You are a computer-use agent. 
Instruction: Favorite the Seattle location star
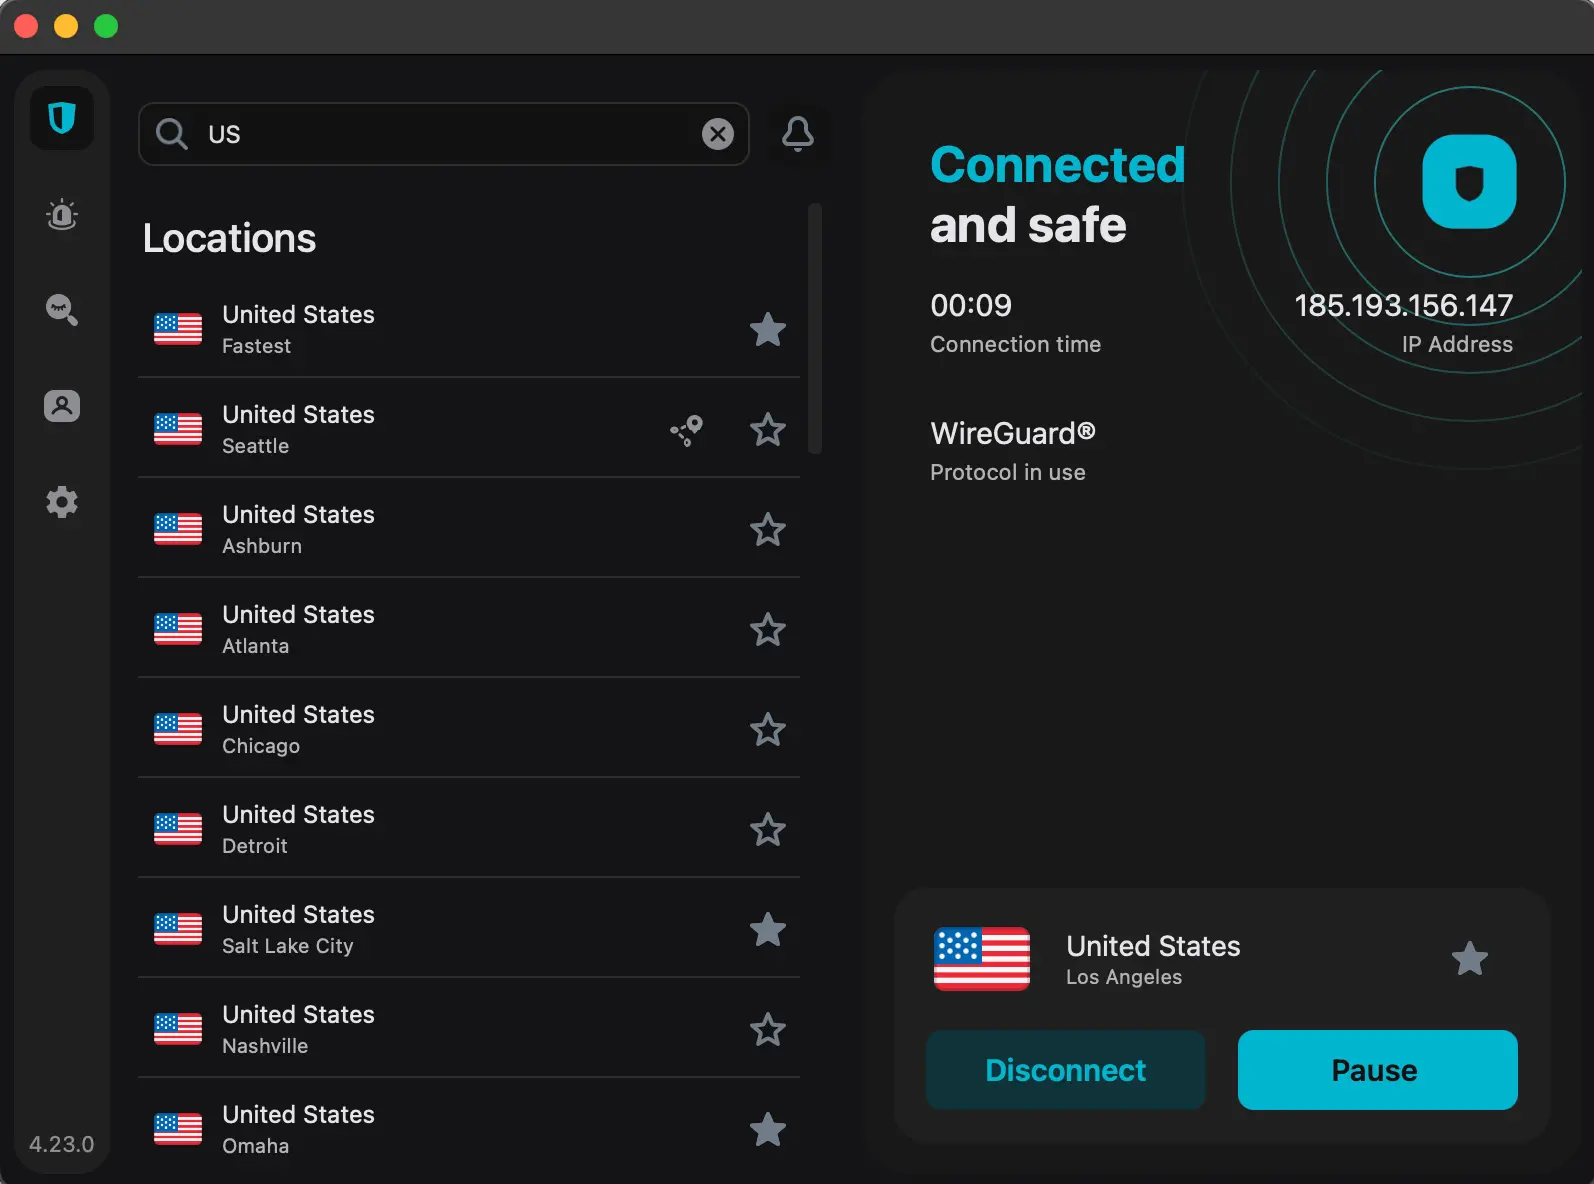pos(767,430)
